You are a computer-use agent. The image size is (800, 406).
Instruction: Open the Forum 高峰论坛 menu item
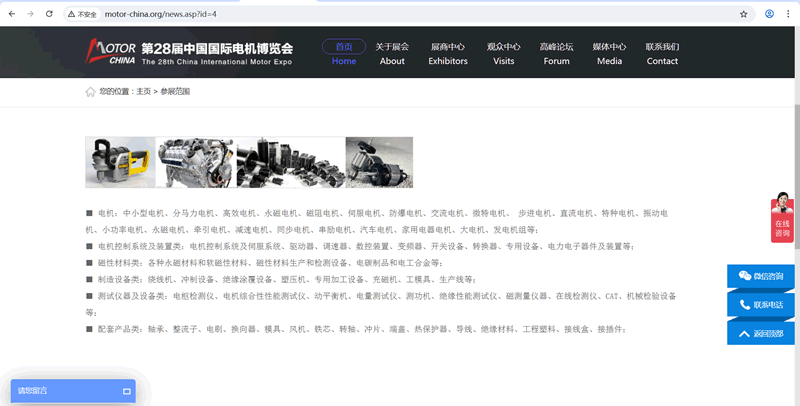click(x=556, y=53)
